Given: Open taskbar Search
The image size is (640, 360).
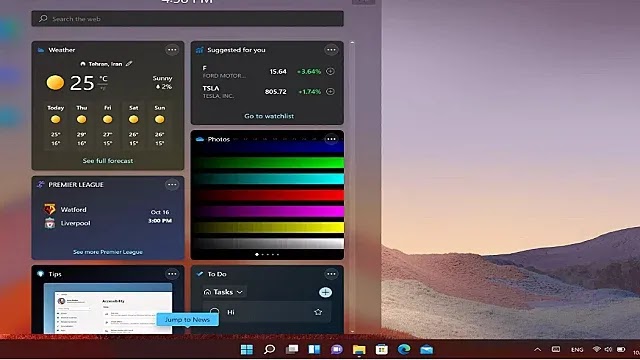Looking at the screenshot, I should [269, 349].
